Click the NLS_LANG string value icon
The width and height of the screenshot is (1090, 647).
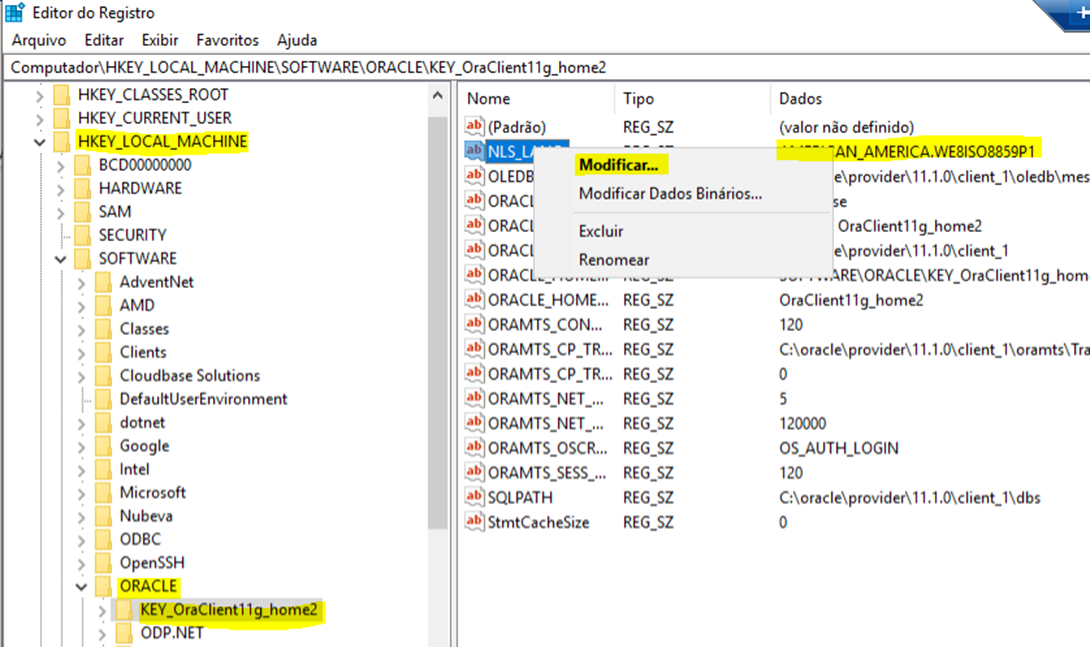pyautogui.click(x=474, y=150)
